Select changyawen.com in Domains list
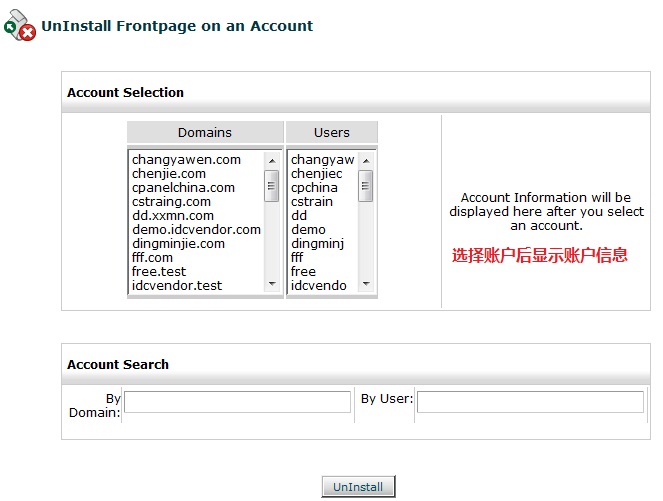Viewport: 663px width, 501px height. 186,160
